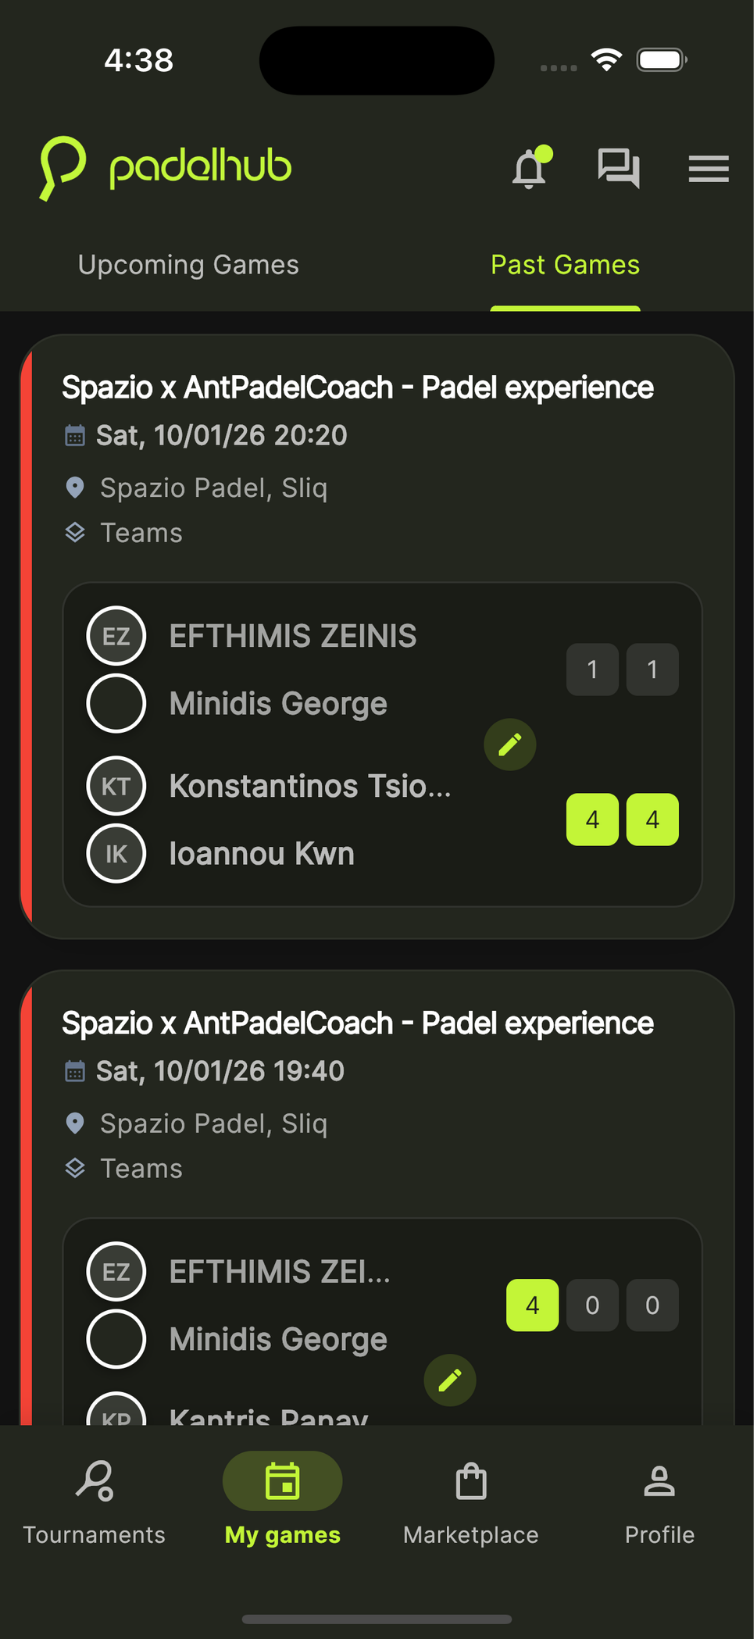Tap green score 4 in the 19:40 game
This screenshot has height=1639, width=754.
(532, 1305)
